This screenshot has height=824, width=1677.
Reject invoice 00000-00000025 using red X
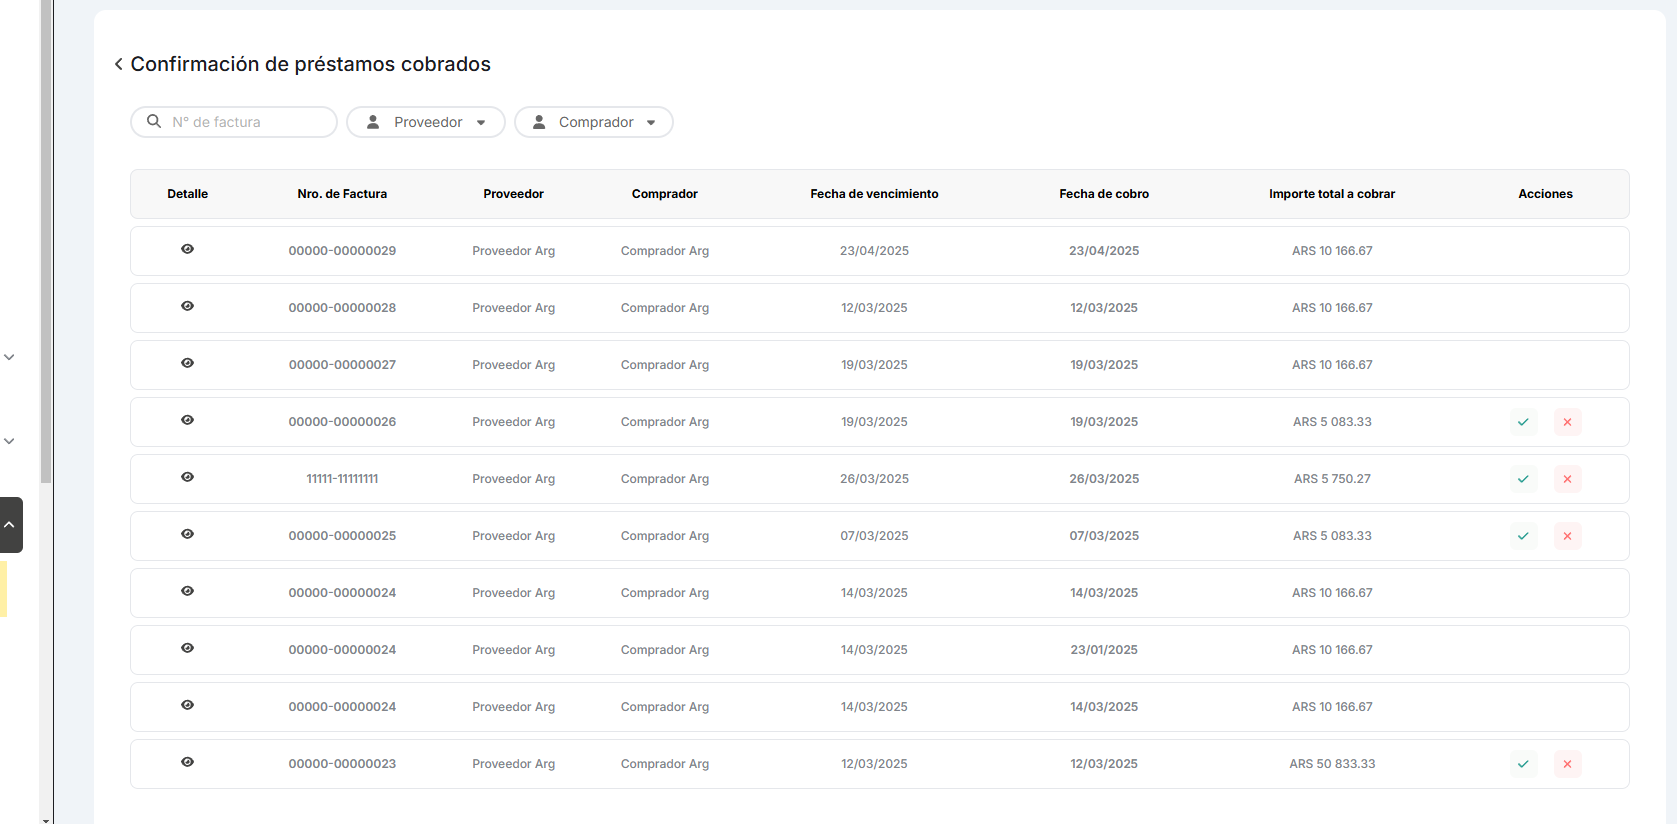(1567, 536)
